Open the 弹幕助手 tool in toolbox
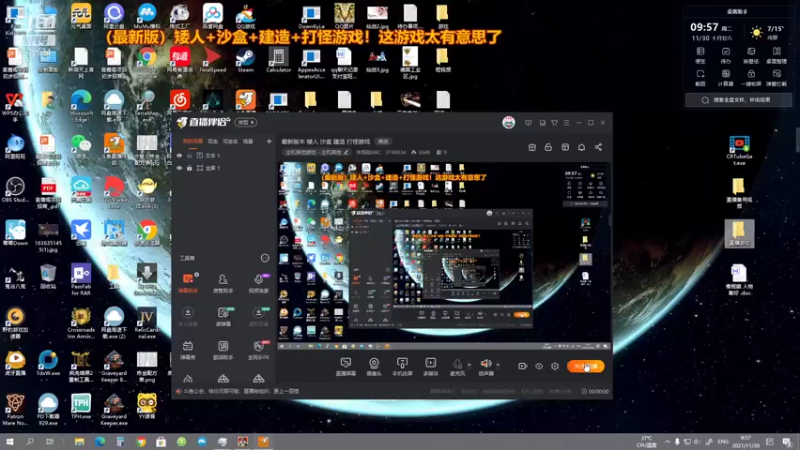Screen dimensions: 800x450 [188, 283]
